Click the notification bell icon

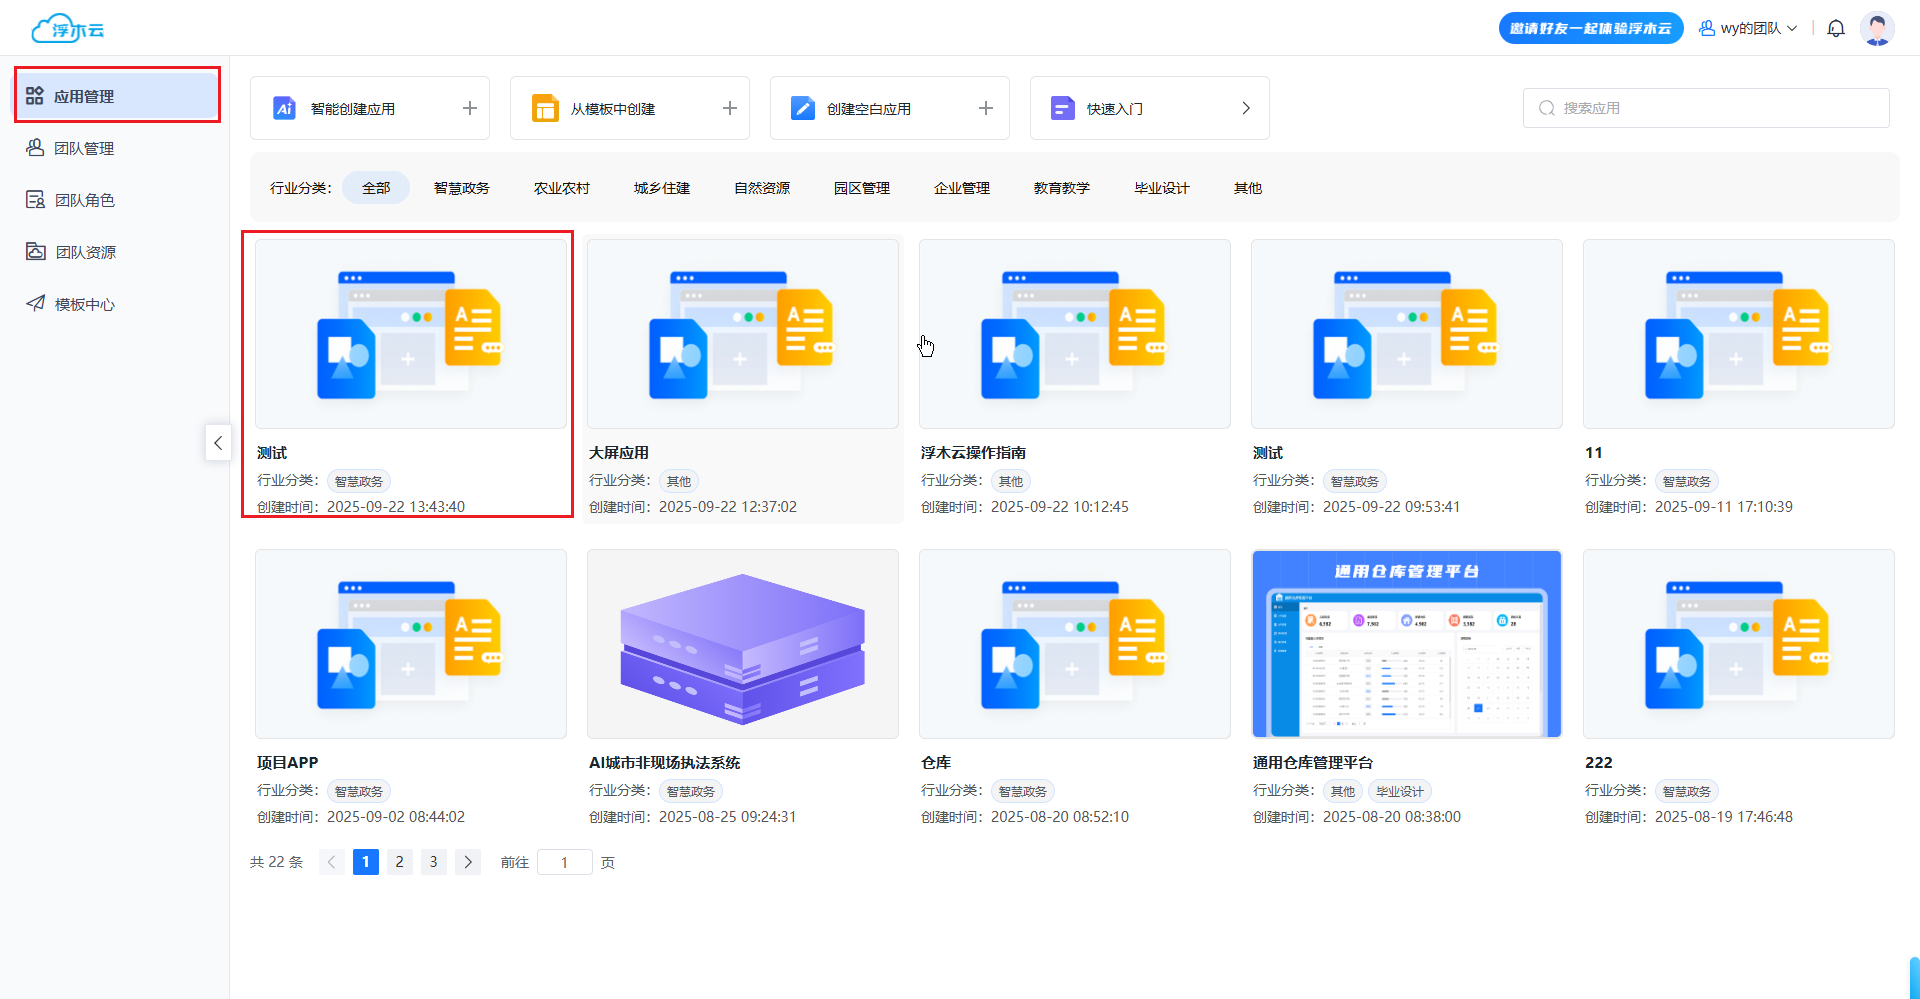[1836, 29]
